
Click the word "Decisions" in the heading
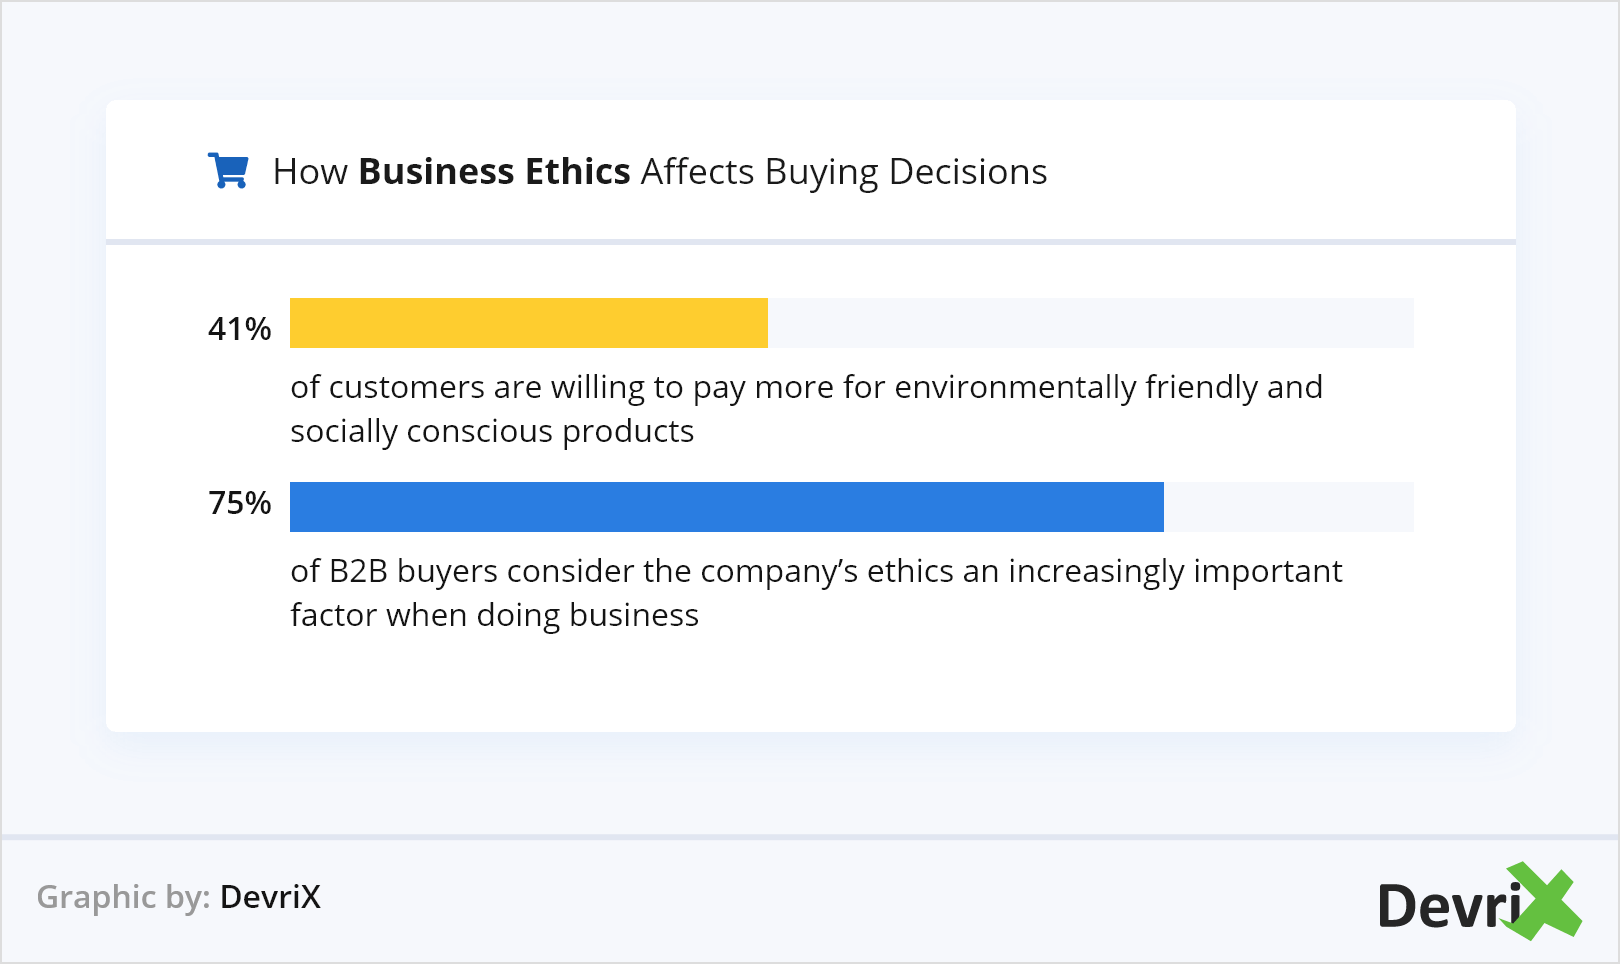pyautogui.click(x=967, y=172)
